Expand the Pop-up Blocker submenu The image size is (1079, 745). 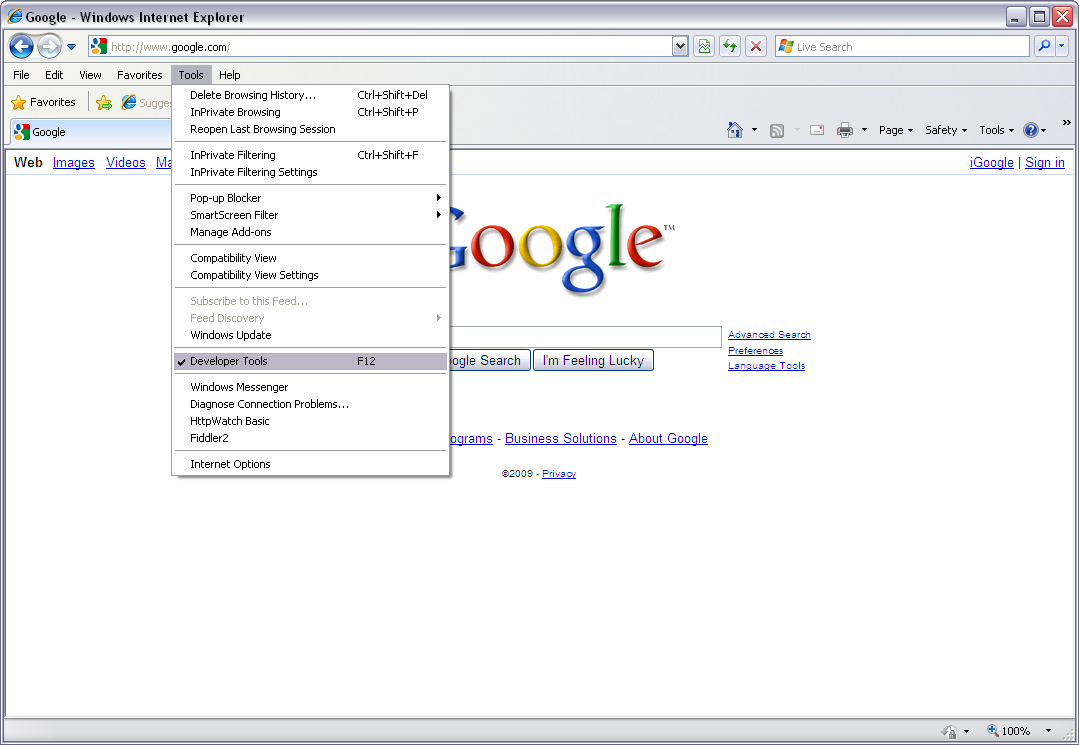[x=310, y=198]
